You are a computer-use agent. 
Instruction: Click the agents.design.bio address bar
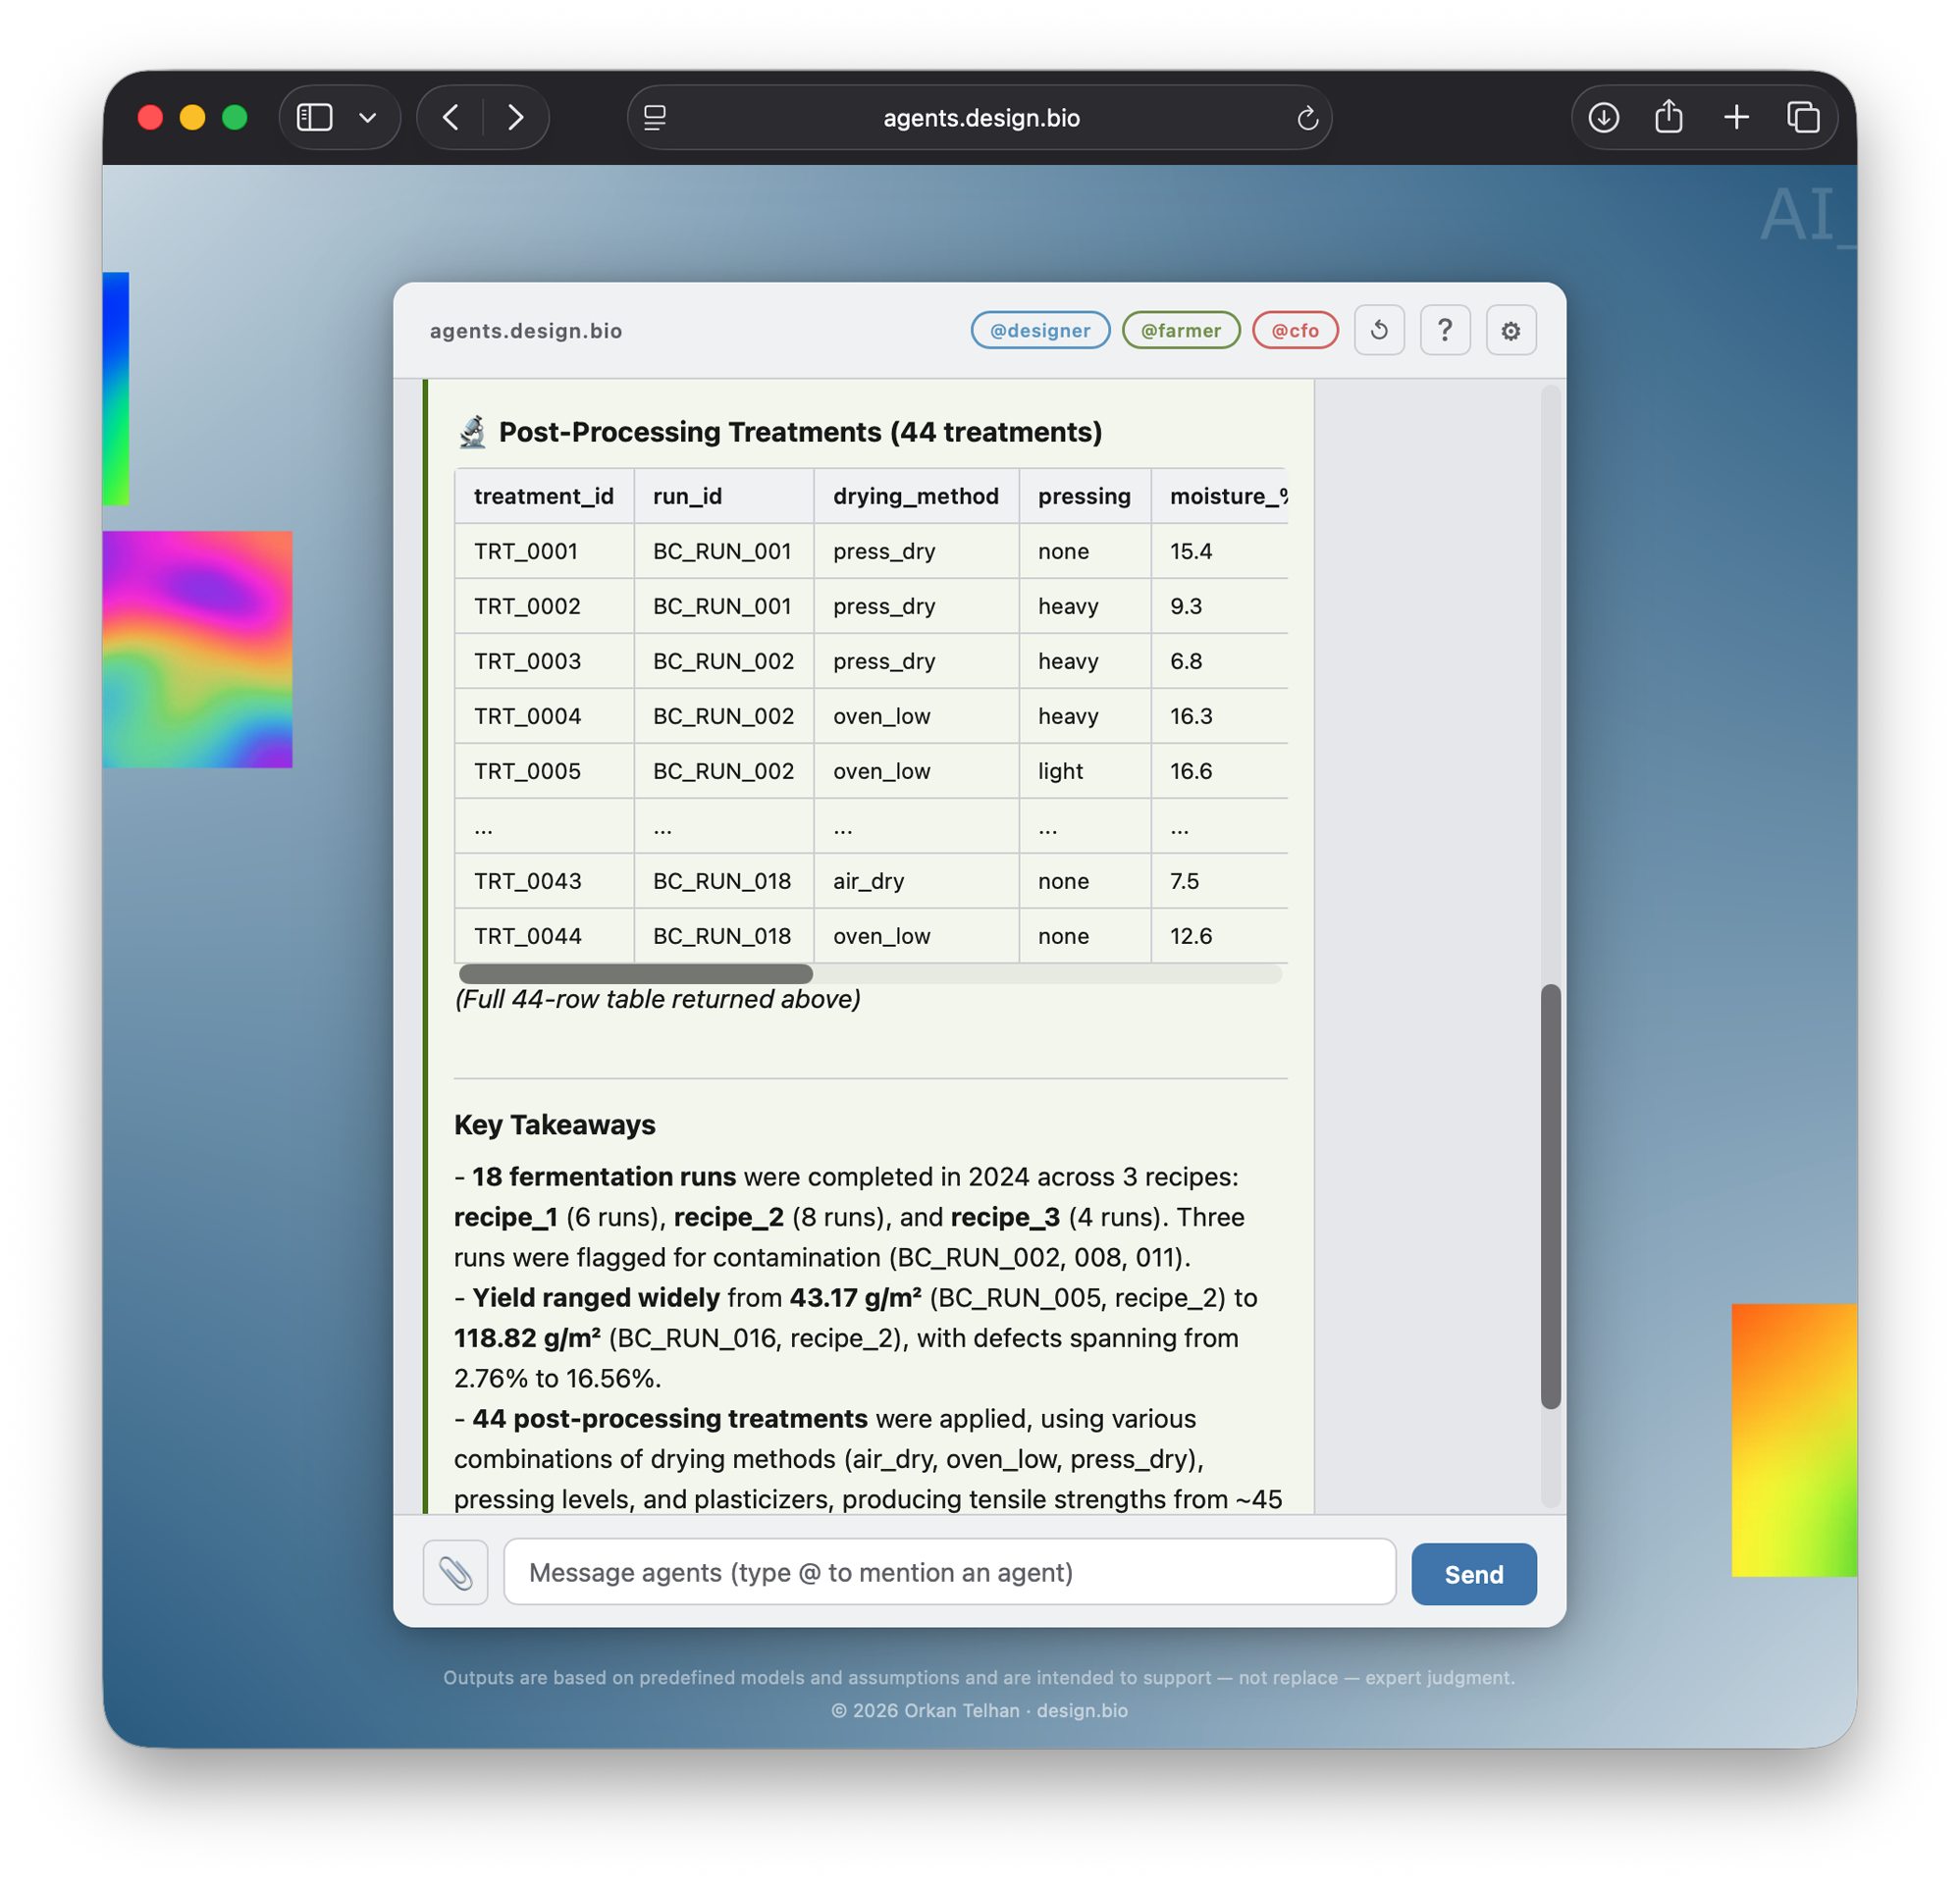[x=980, y=118]
